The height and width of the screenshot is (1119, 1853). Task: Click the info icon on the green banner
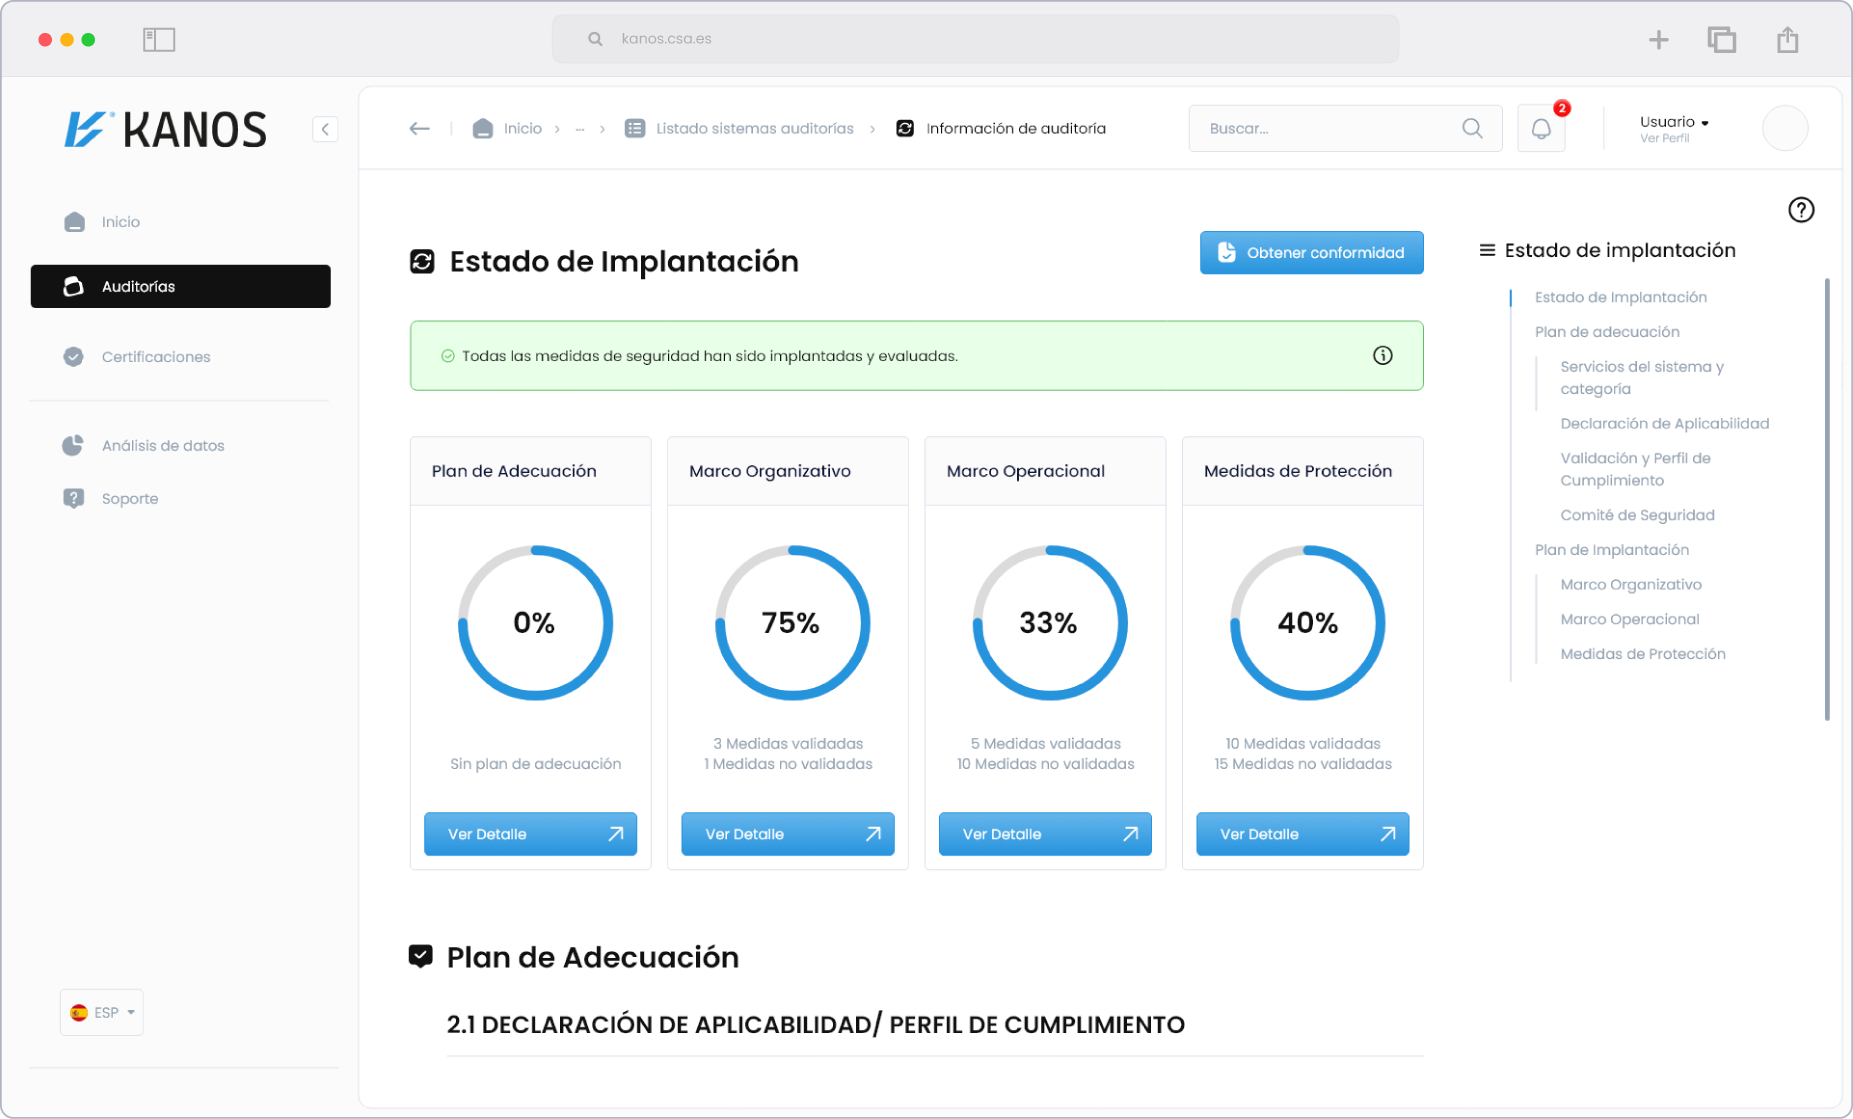[1383, 355]
